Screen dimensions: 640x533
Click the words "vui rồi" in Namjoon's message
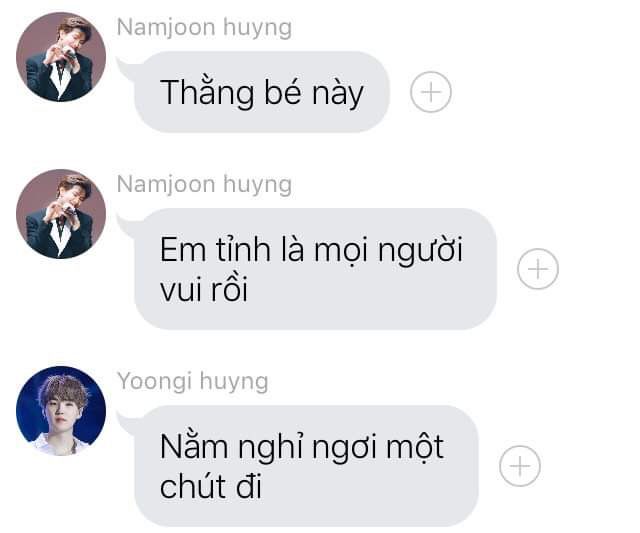[x=204, y=288]
